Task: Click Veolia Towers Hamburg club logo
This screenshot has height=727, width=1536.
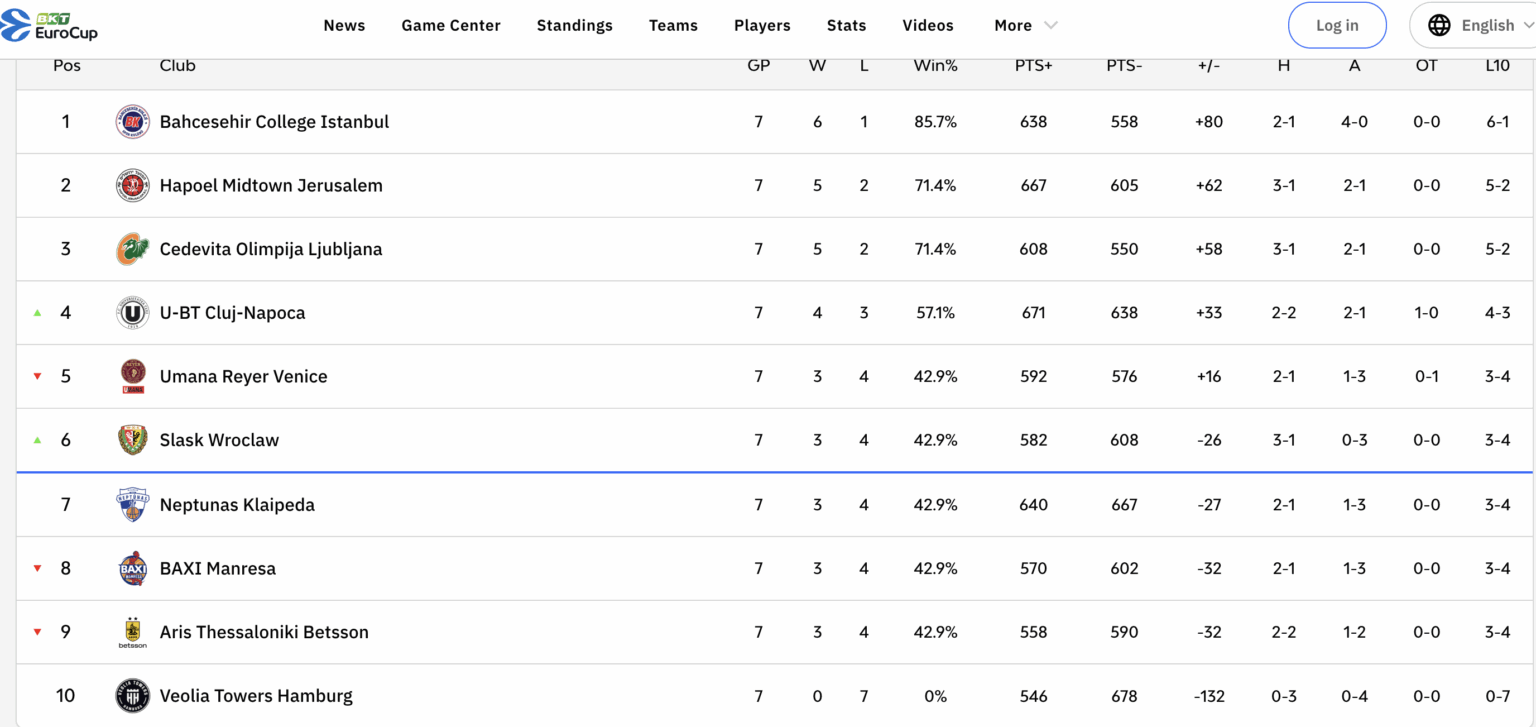Action: pyautogui.click(x=132, y=696)
